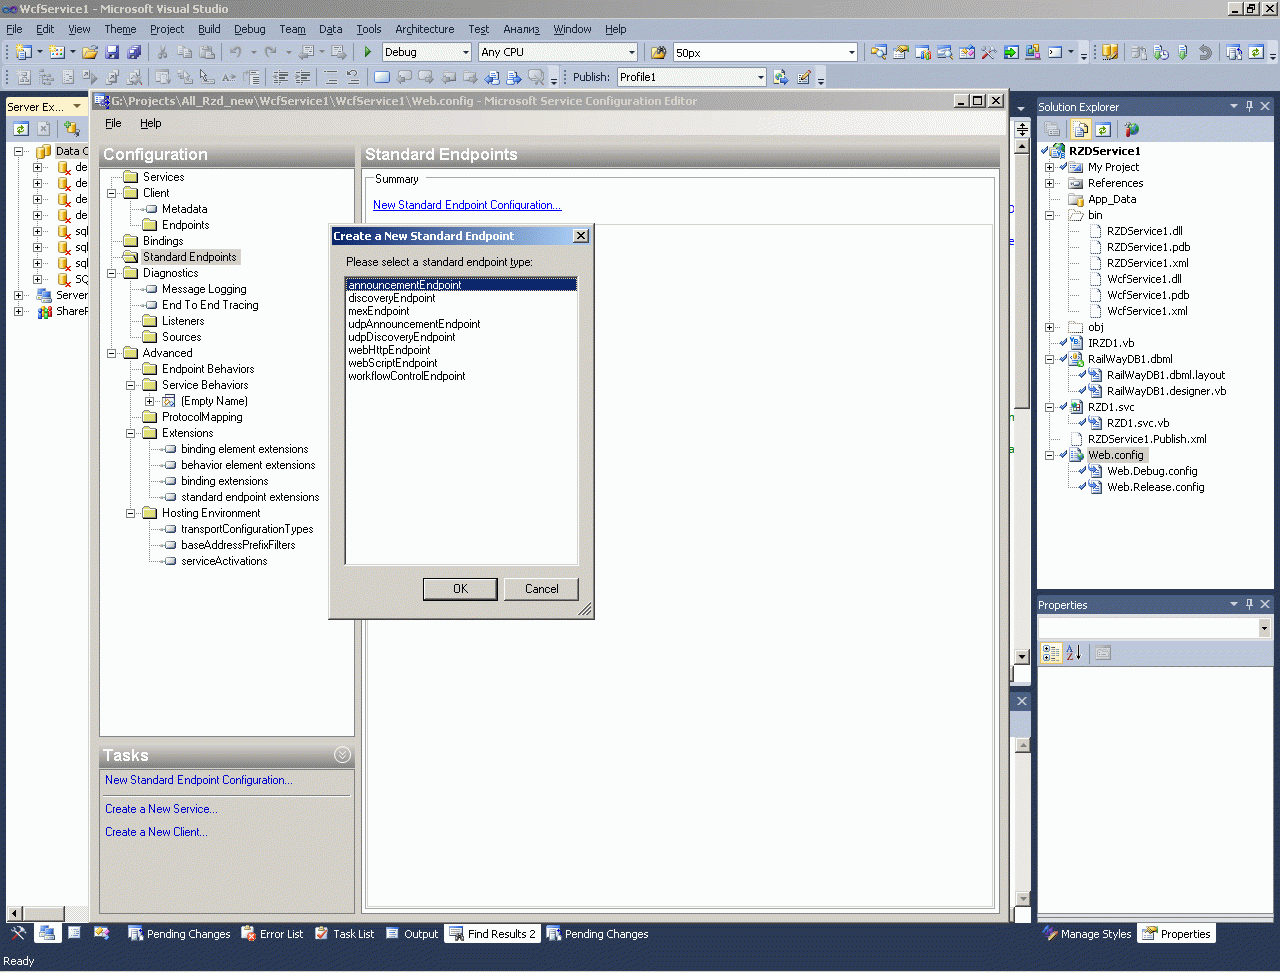Screen dimensions: 1280x973
Task: Click the Add New Item toolbar icon
Action: click(57, 52)
